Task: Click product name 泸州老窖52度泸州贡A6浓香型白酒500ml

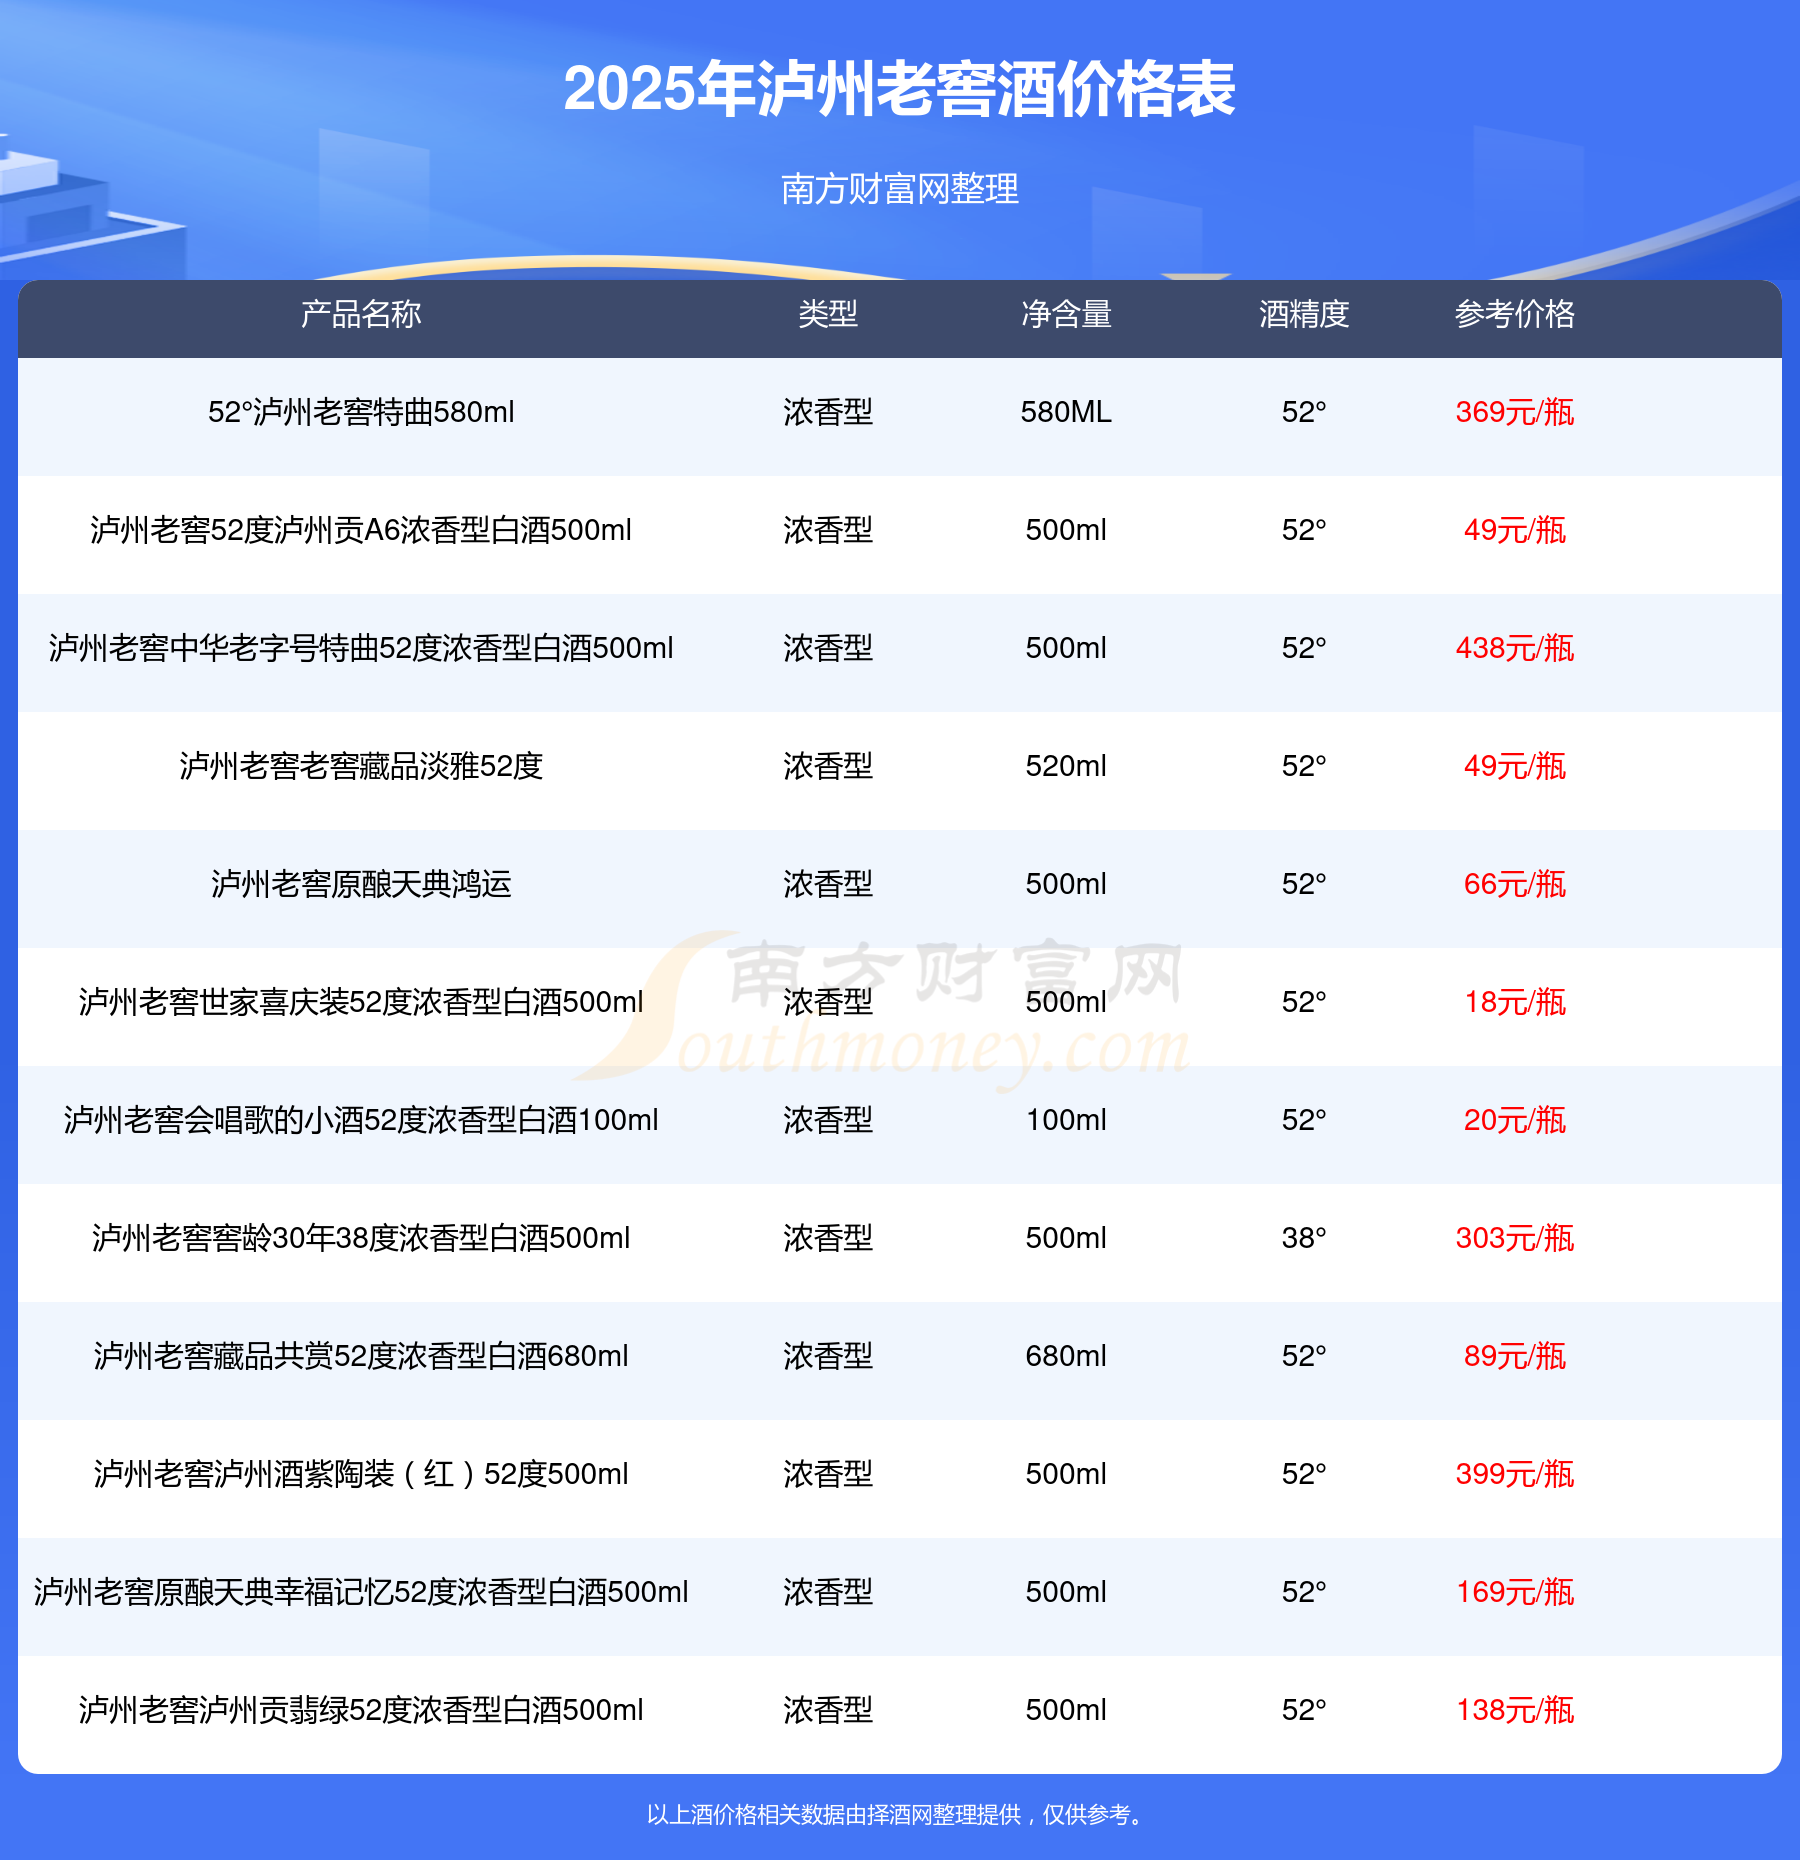Action: (x=361, y=530)
